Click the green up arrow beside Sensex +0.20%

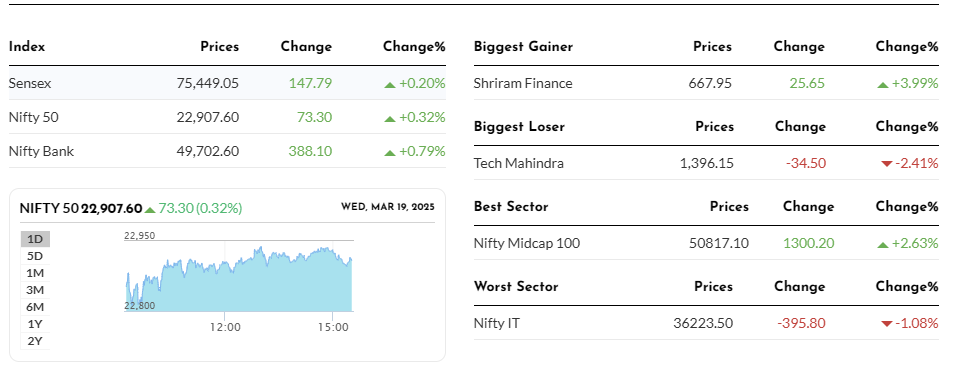tap(389, 84)
